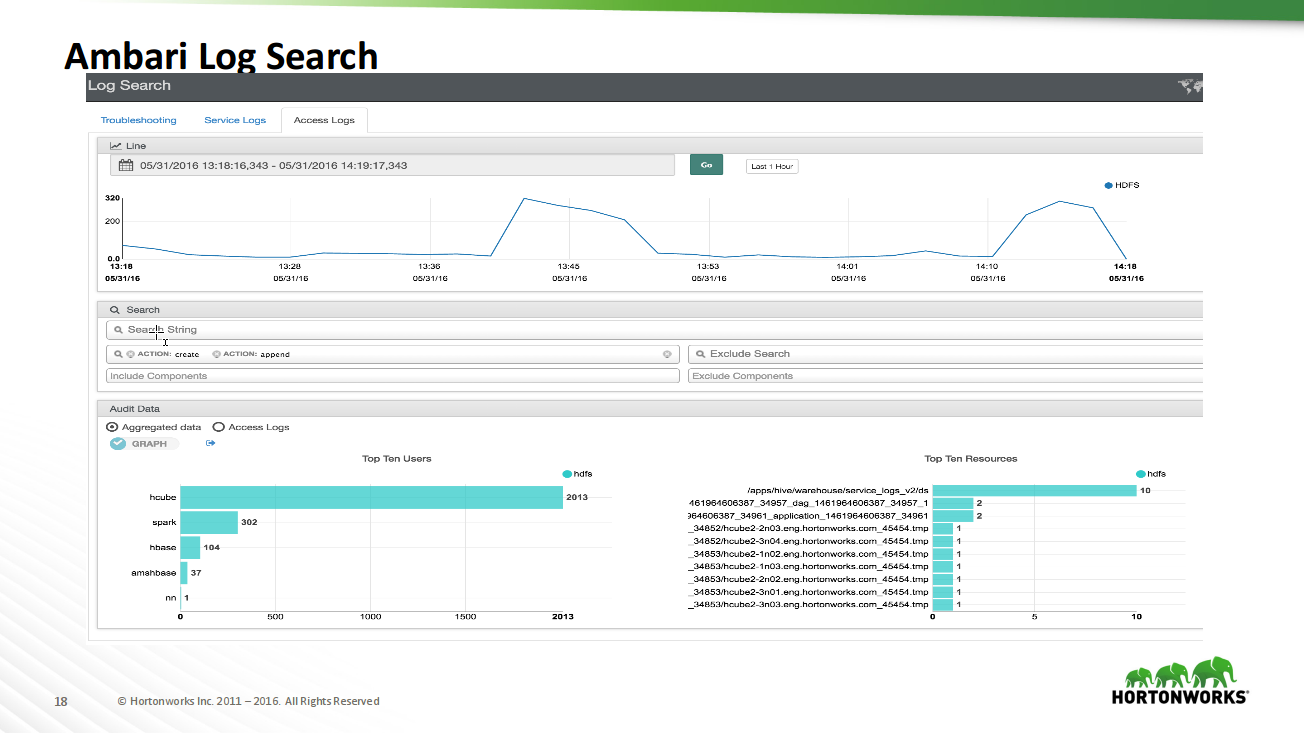Click the hbase bar showing 104
1304x733 pixels.
(190, 547)
